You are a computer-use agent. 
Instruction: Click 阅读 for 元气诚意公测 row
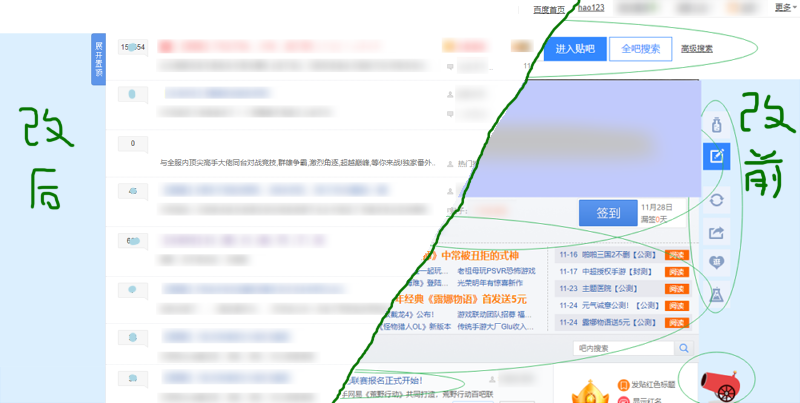click(x=677, y=306)
